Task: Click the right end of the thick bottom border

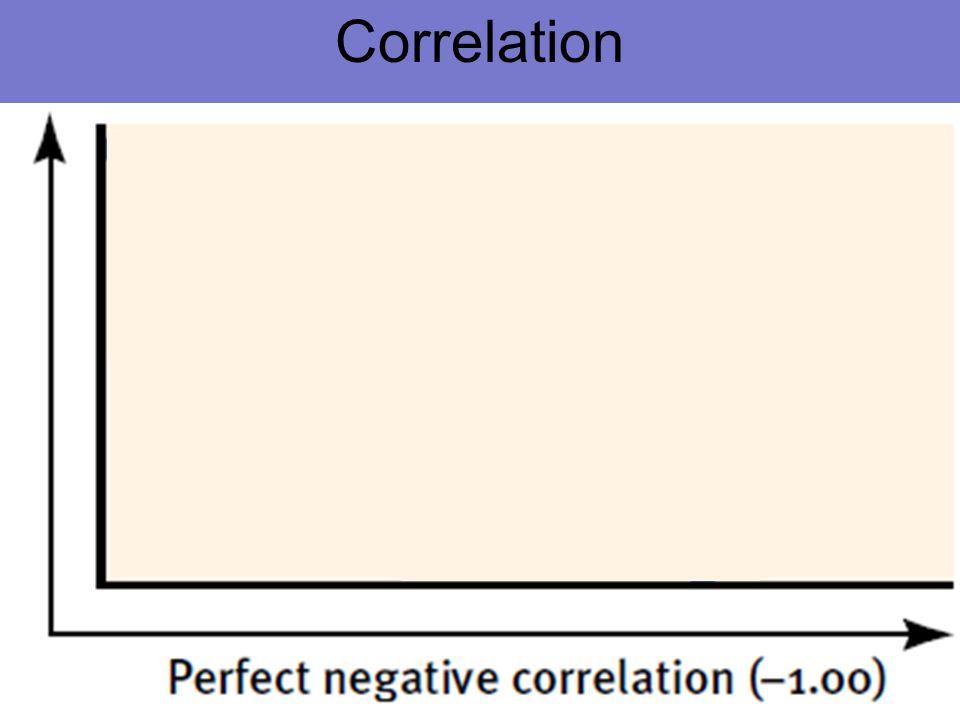Action: (x=949, y=585)
